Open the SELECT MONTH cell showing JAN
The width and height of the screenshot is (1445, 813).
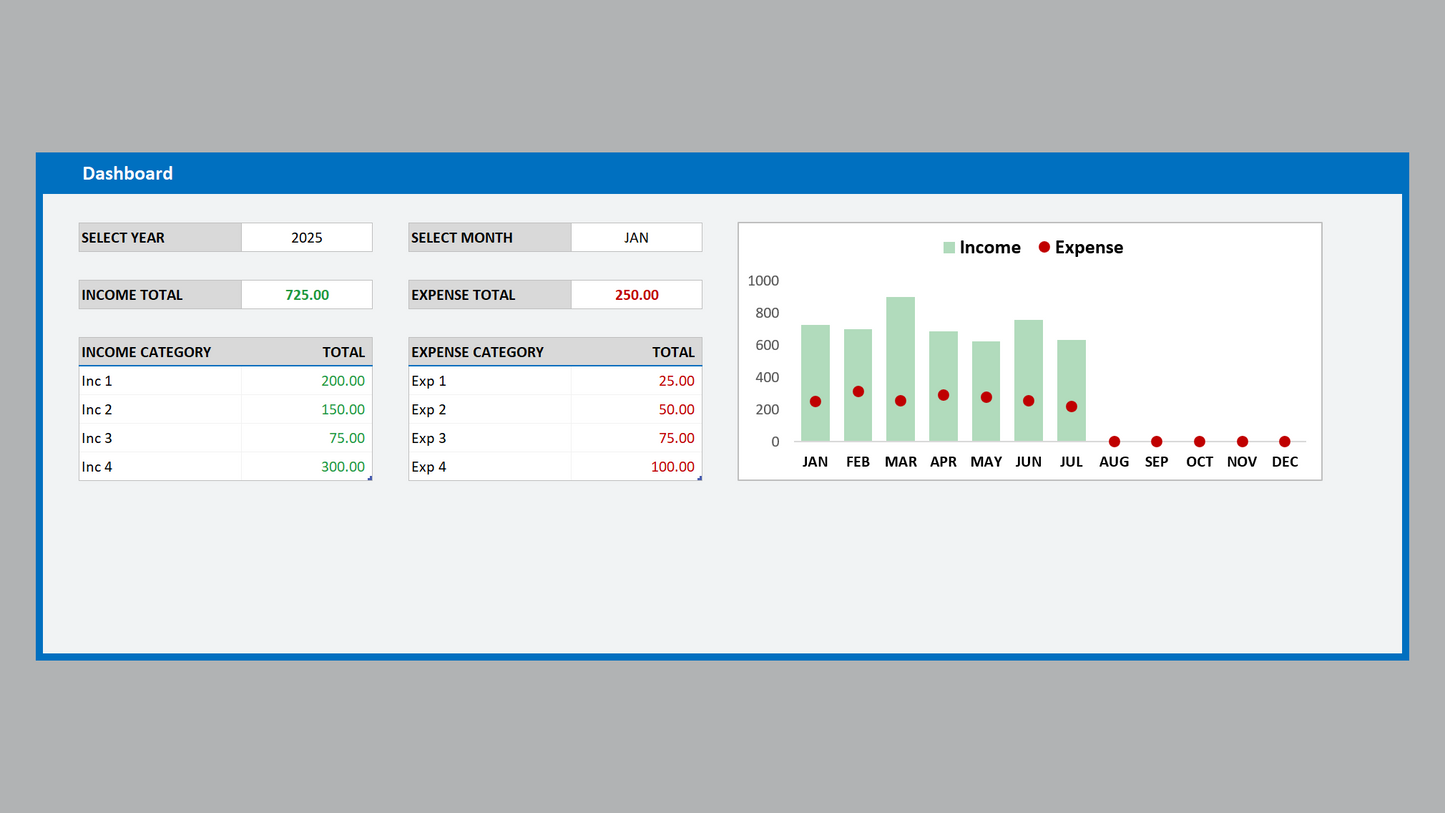click(x=636, y=237)
